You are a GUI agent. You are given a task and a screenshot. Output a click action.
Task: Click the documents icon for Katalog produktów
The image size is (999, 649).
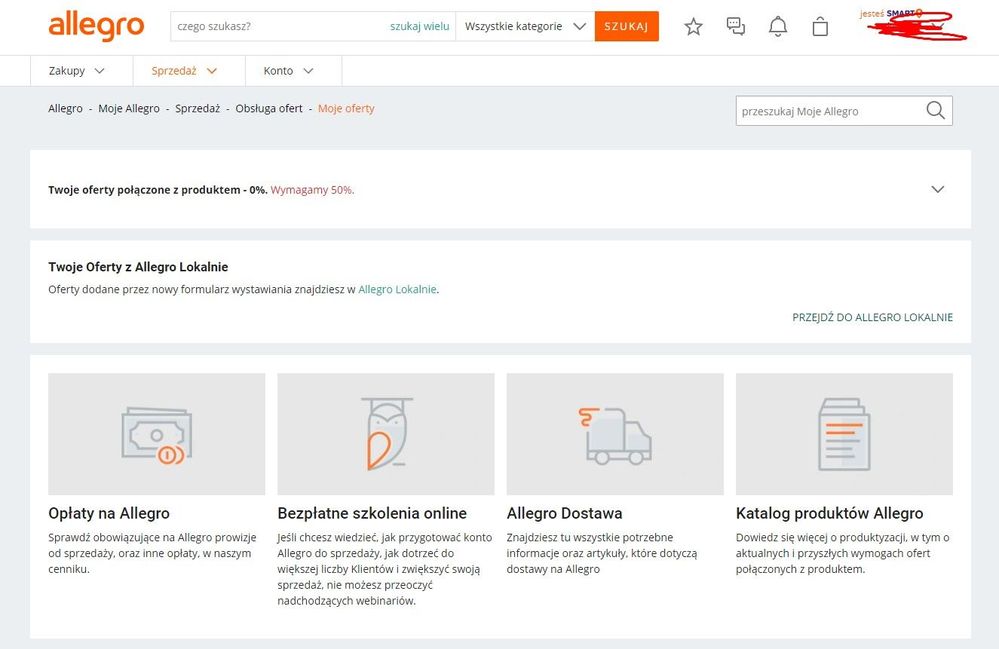(844, 434)
